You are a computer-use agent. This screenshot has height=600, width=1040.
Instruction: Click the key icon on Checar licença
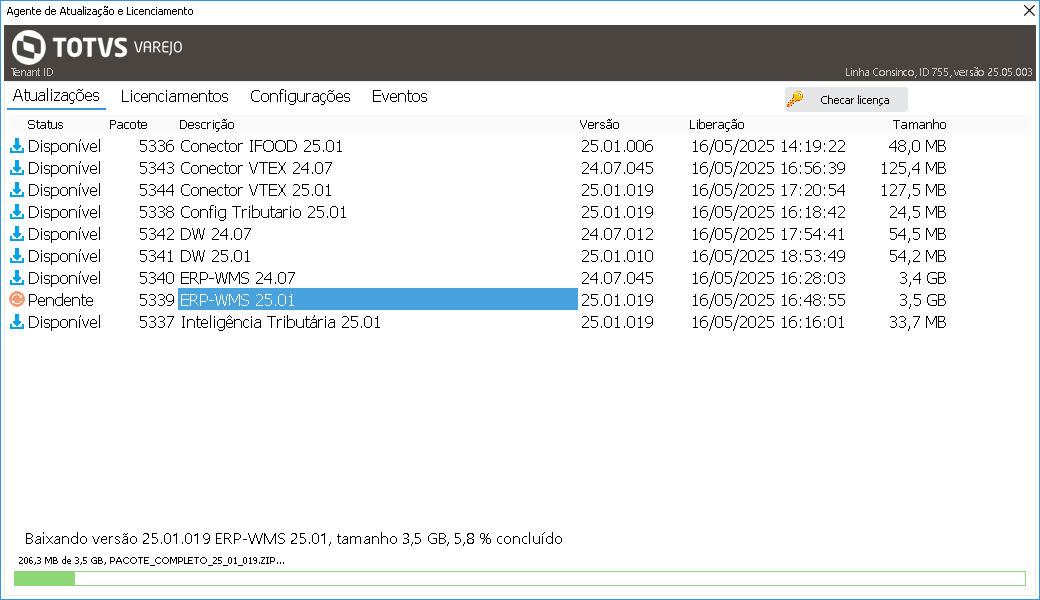point(795,99)
